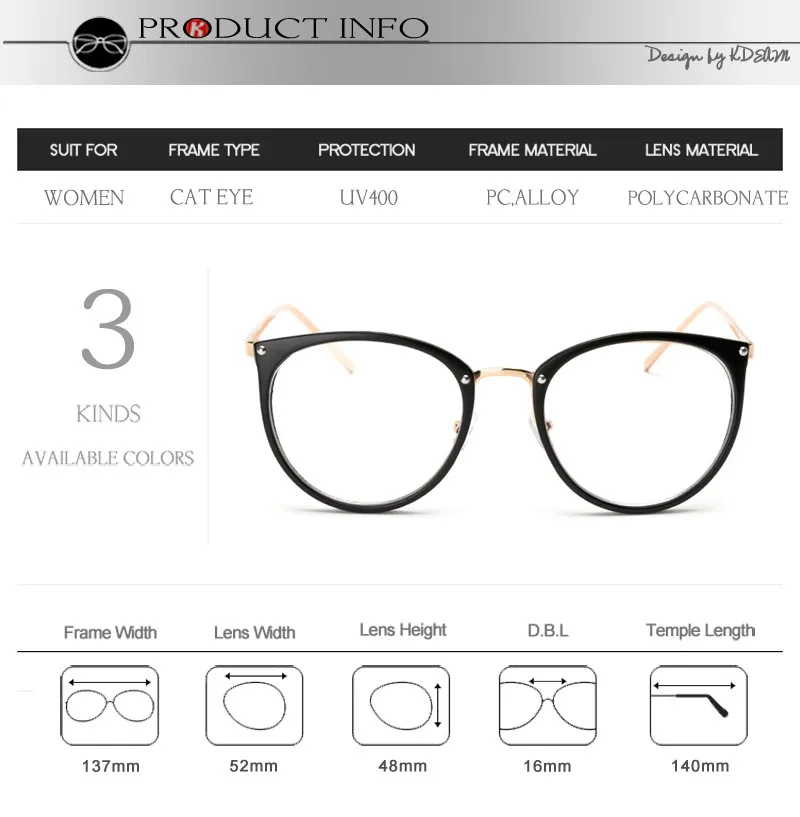Select the Temple Length diagram icon
The height and width of the screenshot is (817, 800).
coord(698,705)
